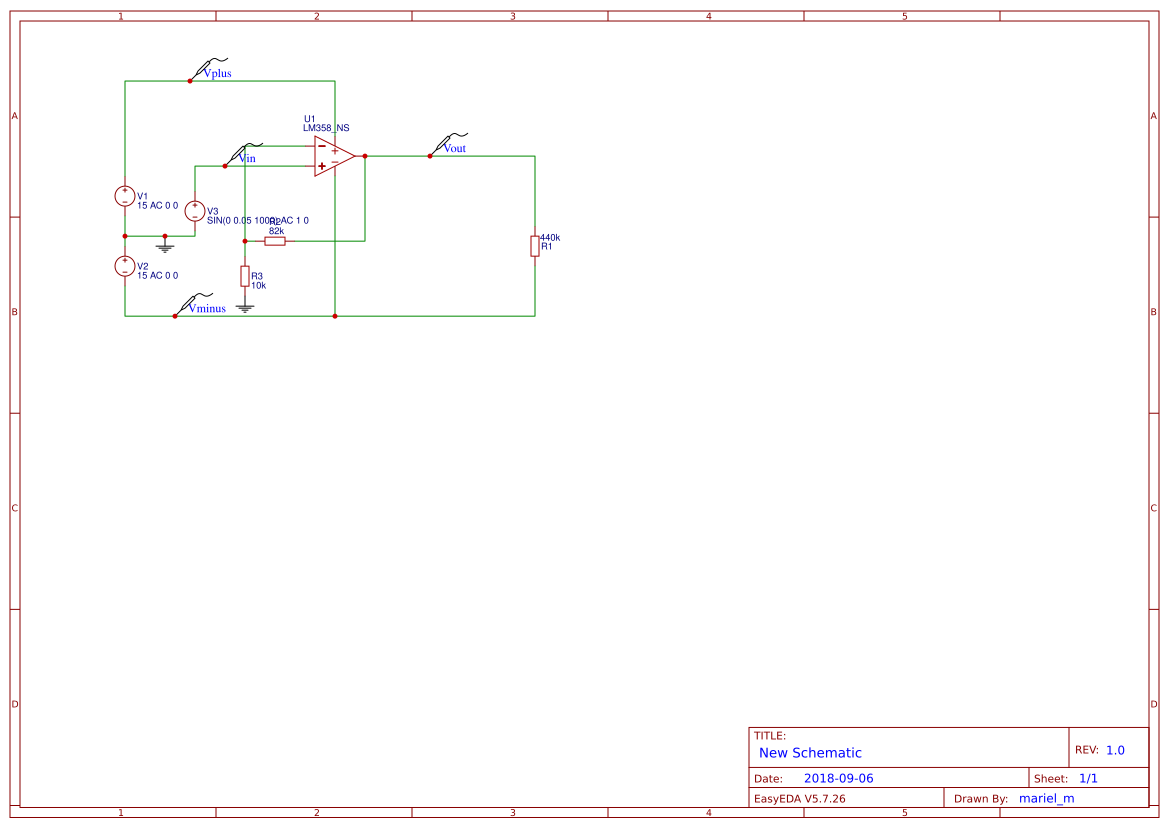Select the wire junction at the Vout node
The width and height of the screenshot is (1169, 828).
point(365,156)
